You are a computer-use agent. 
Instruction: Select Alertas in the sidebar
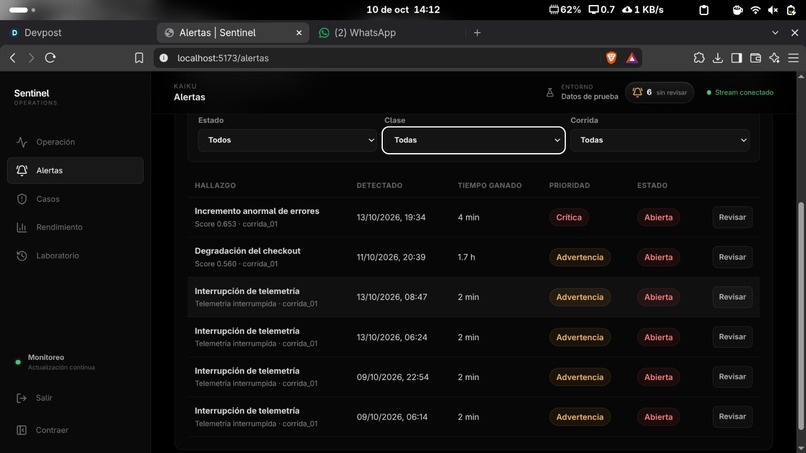(x=75, y=170)
